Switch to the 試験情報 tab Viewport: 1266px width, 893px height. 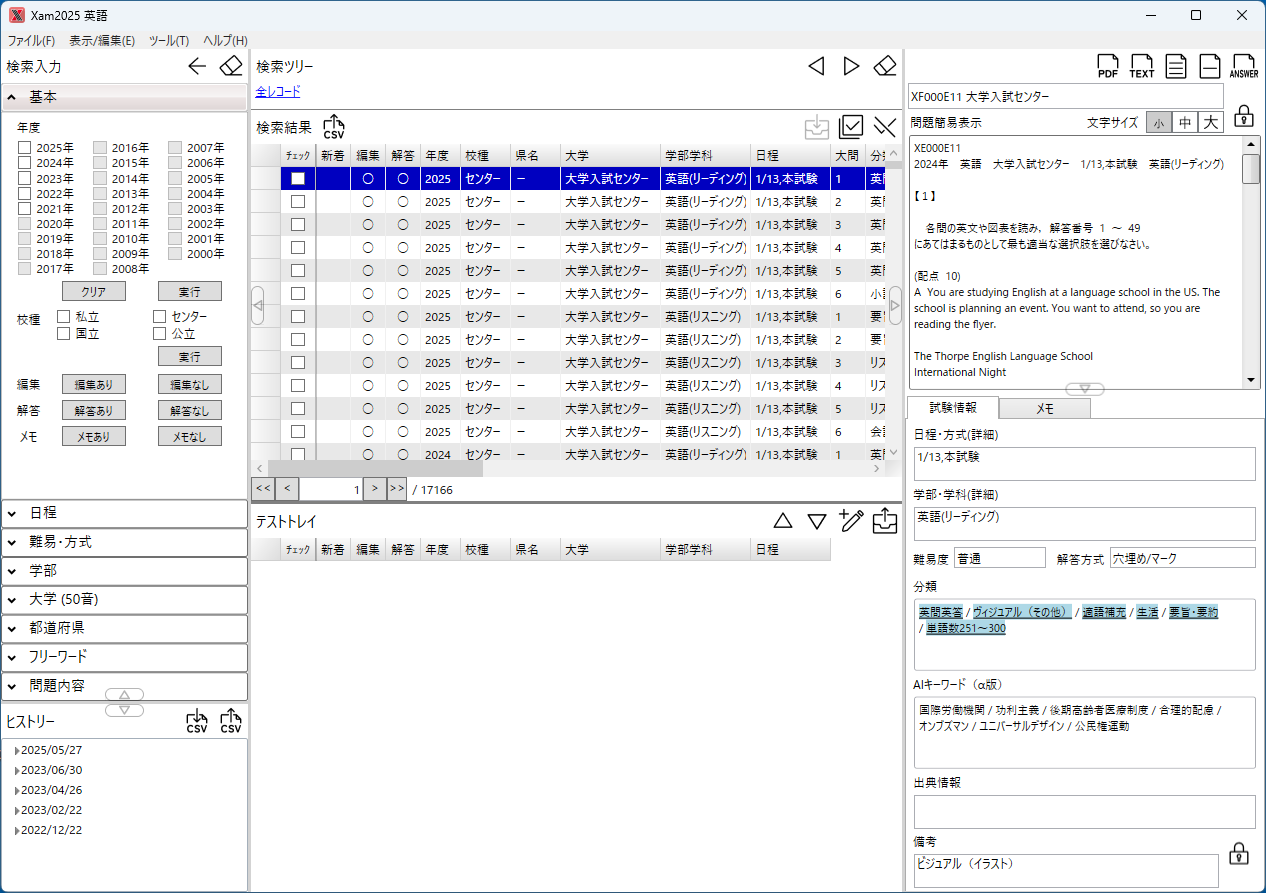(952, 407)
